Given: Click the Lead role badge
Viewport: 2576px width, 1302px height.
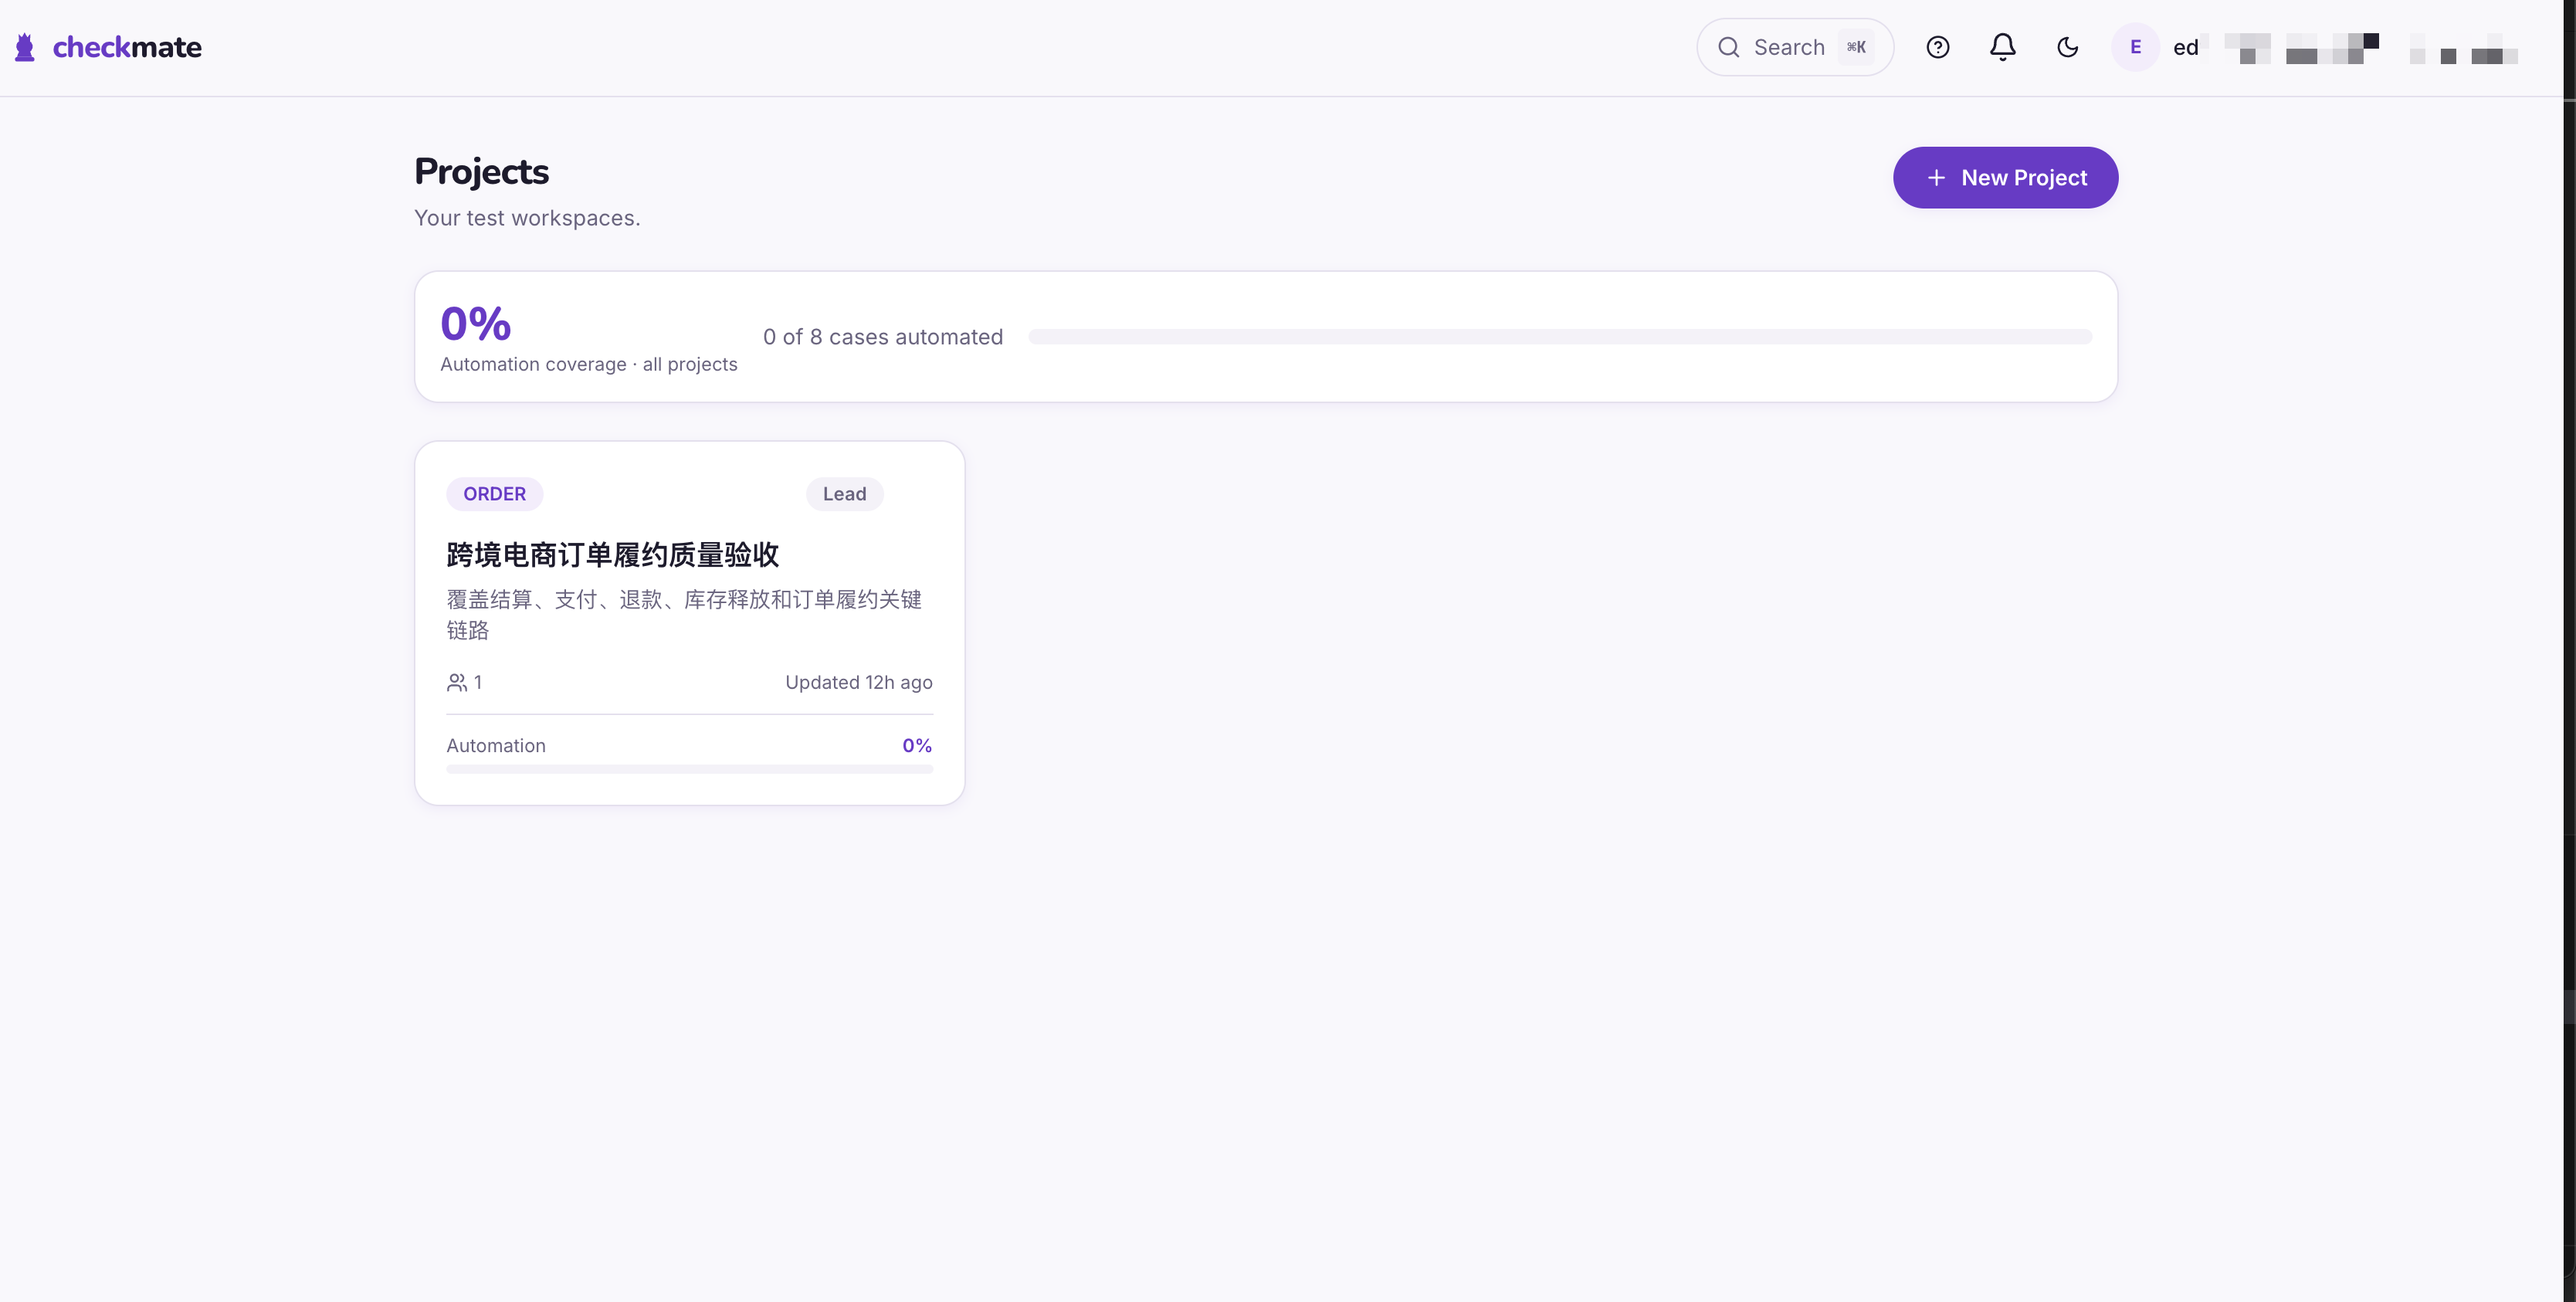Looking at the screenshot, I should click(x=844, y=494).
